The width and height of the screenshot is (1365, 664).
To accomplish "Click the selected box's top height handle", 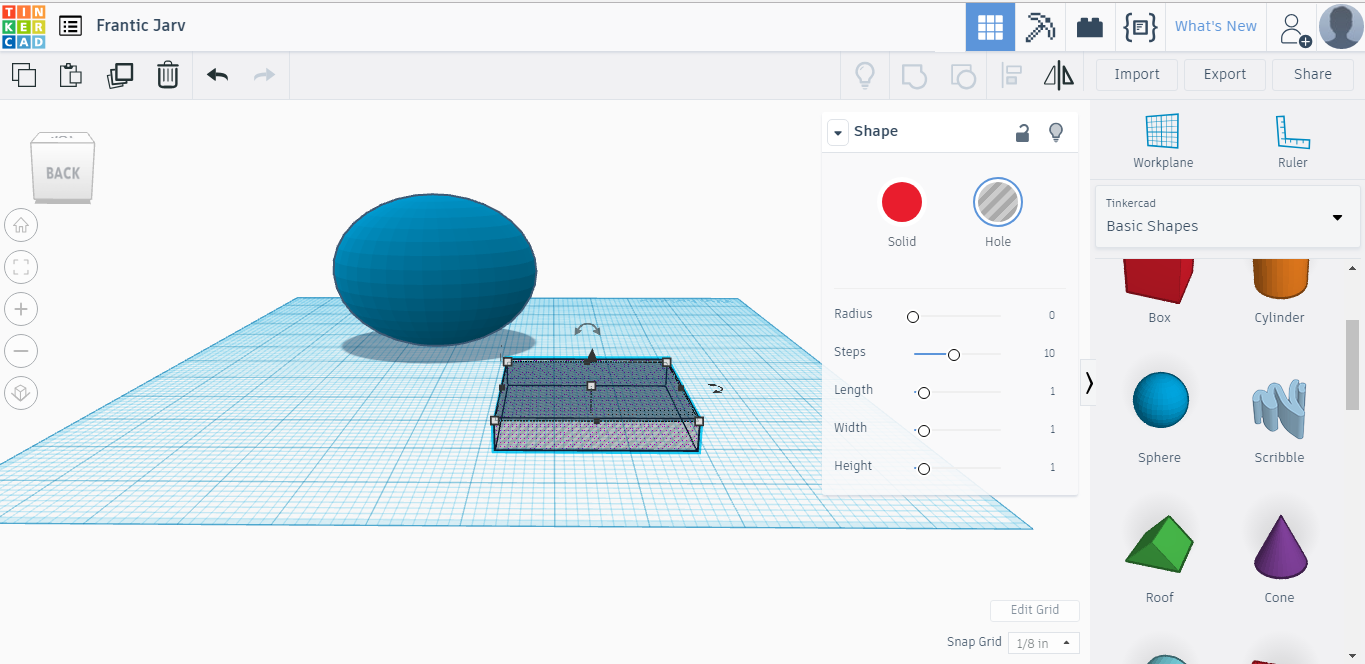I will [591, 356].
